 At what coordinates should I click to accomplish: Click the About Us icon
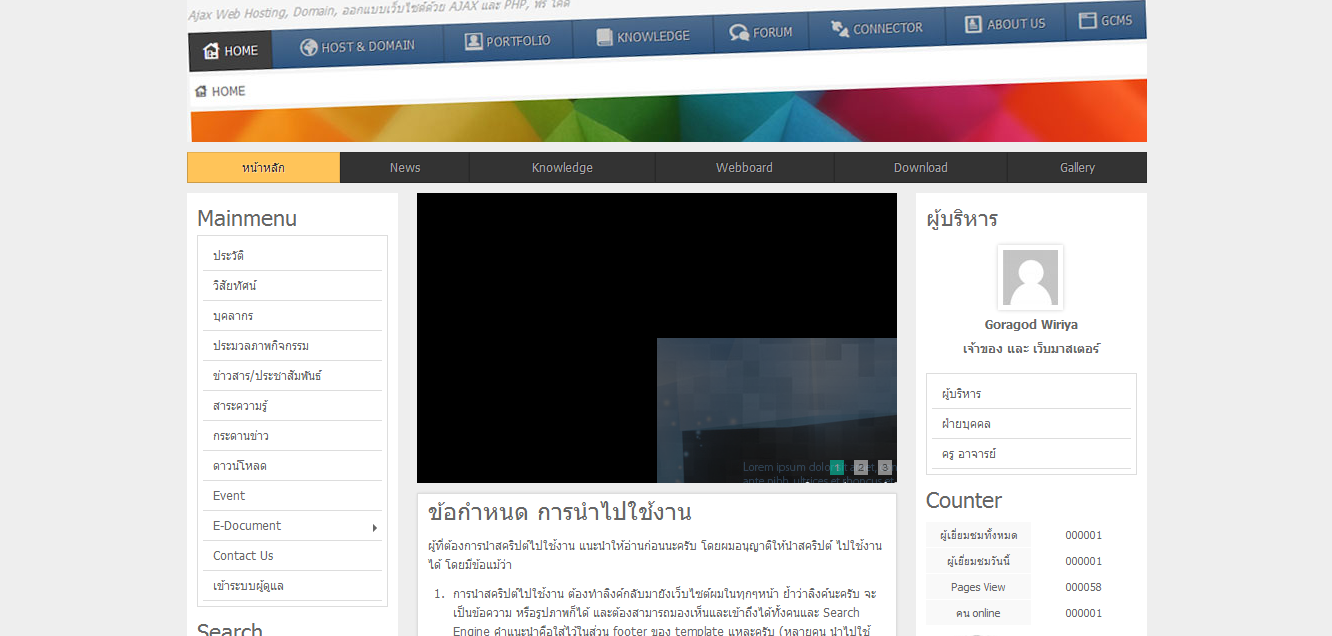[973, 25]
